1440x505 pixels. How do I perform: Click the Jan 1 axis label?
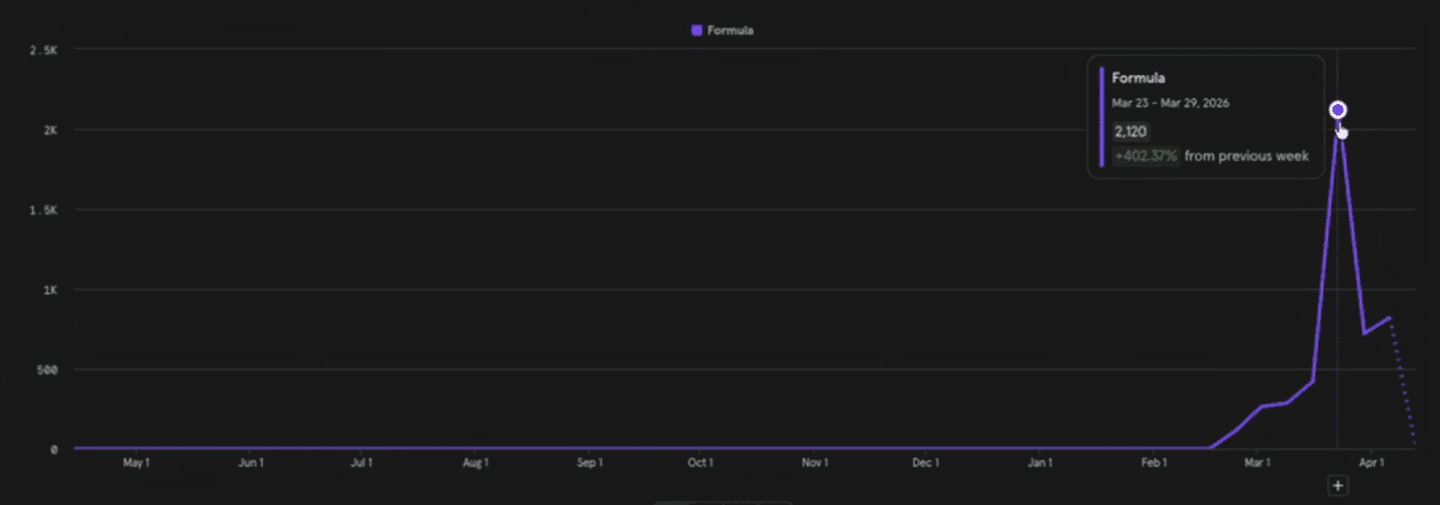(1041, 463)
